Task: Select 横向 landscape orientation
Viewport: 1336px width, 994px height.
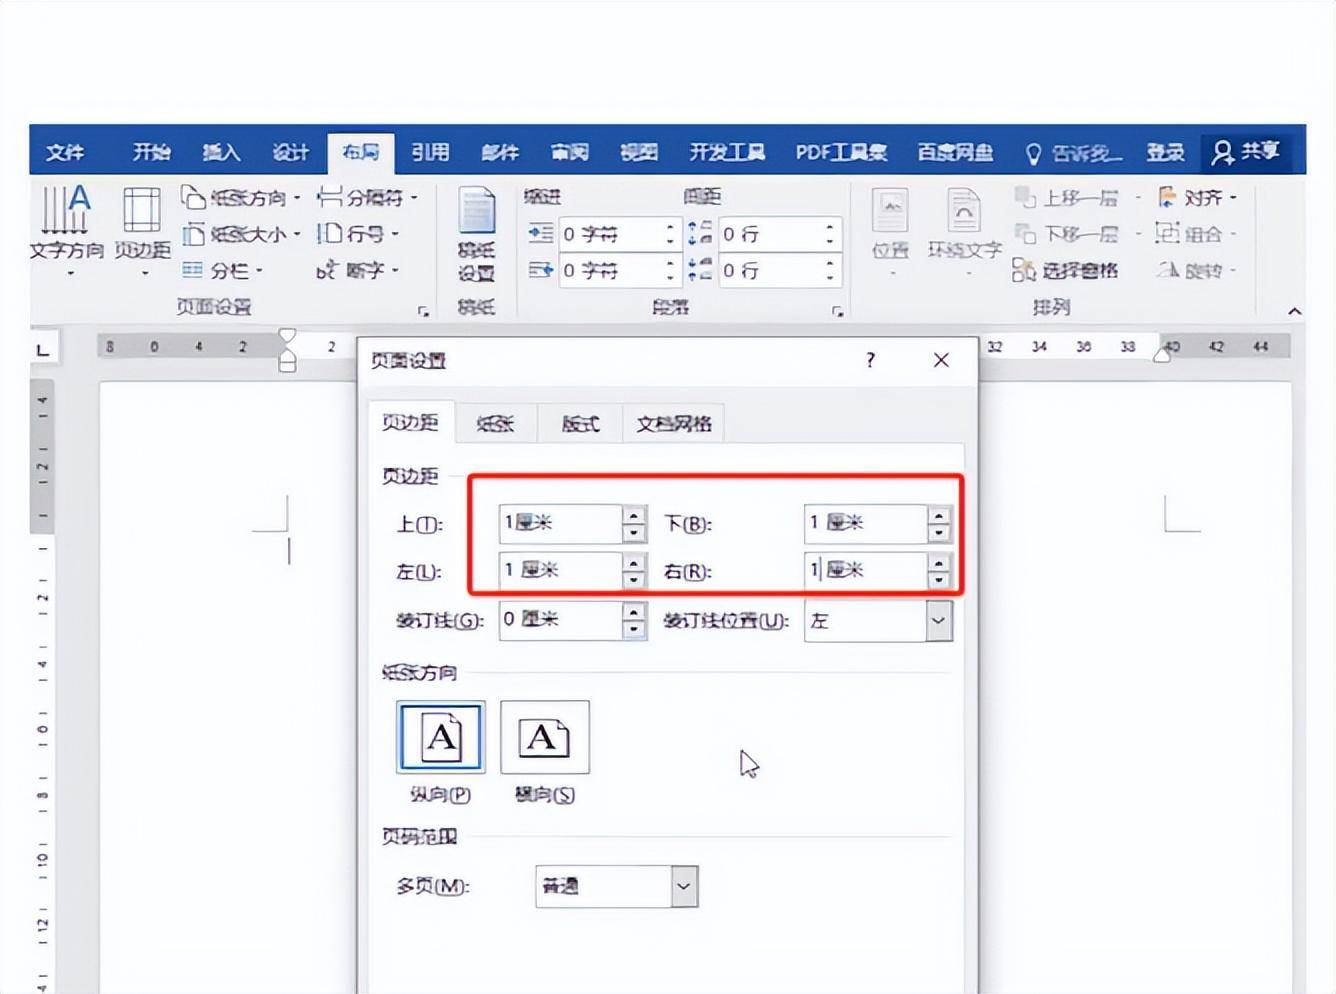Action: tap(545, 737)
